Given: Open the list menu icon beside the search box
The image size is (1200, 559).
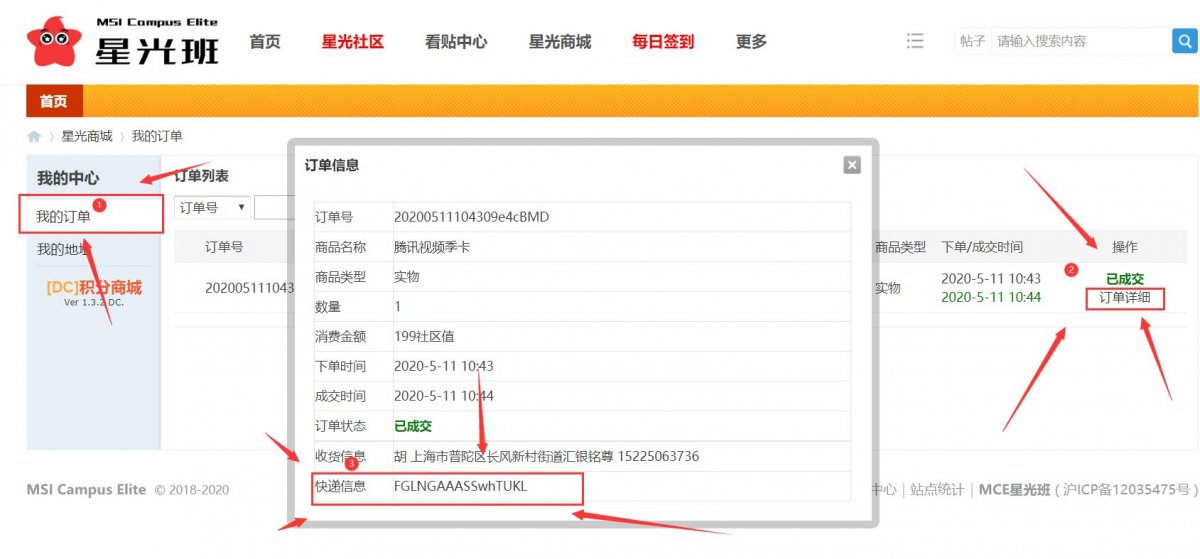Looking at the screenshot, I should pyautogui.click(x=915, y=41).
